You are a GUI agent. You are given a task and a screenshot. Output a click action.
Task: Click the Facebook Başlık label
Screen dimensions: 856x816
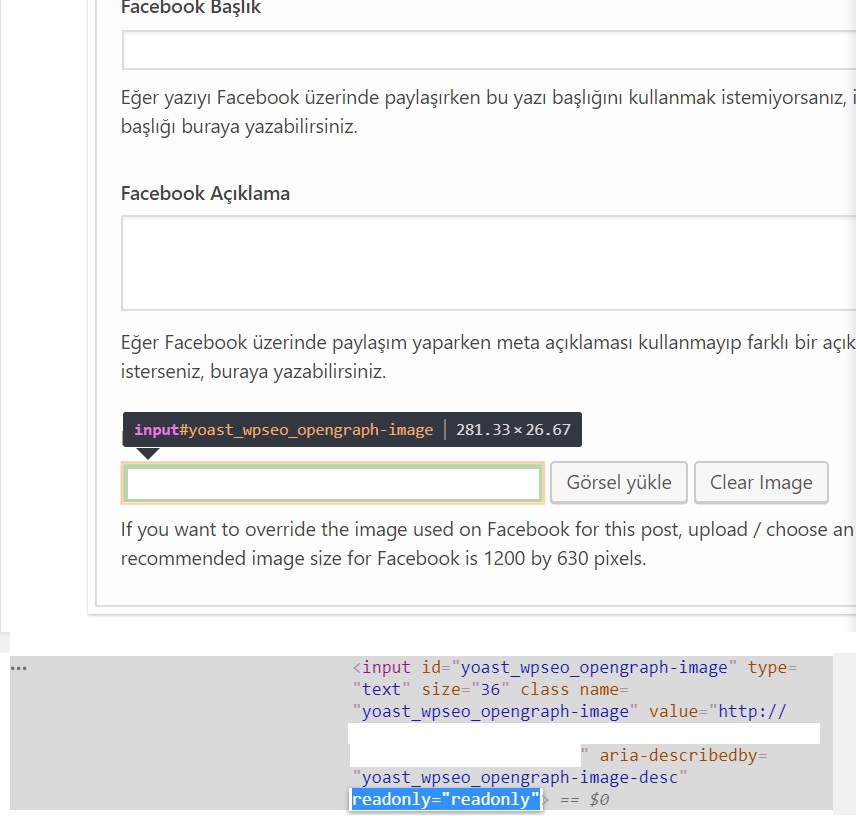pos(191,8)
